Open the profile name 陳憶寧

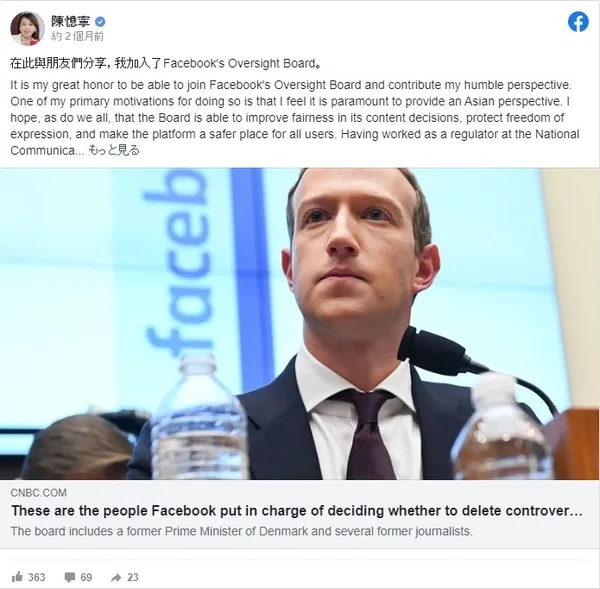coord(70,21)
